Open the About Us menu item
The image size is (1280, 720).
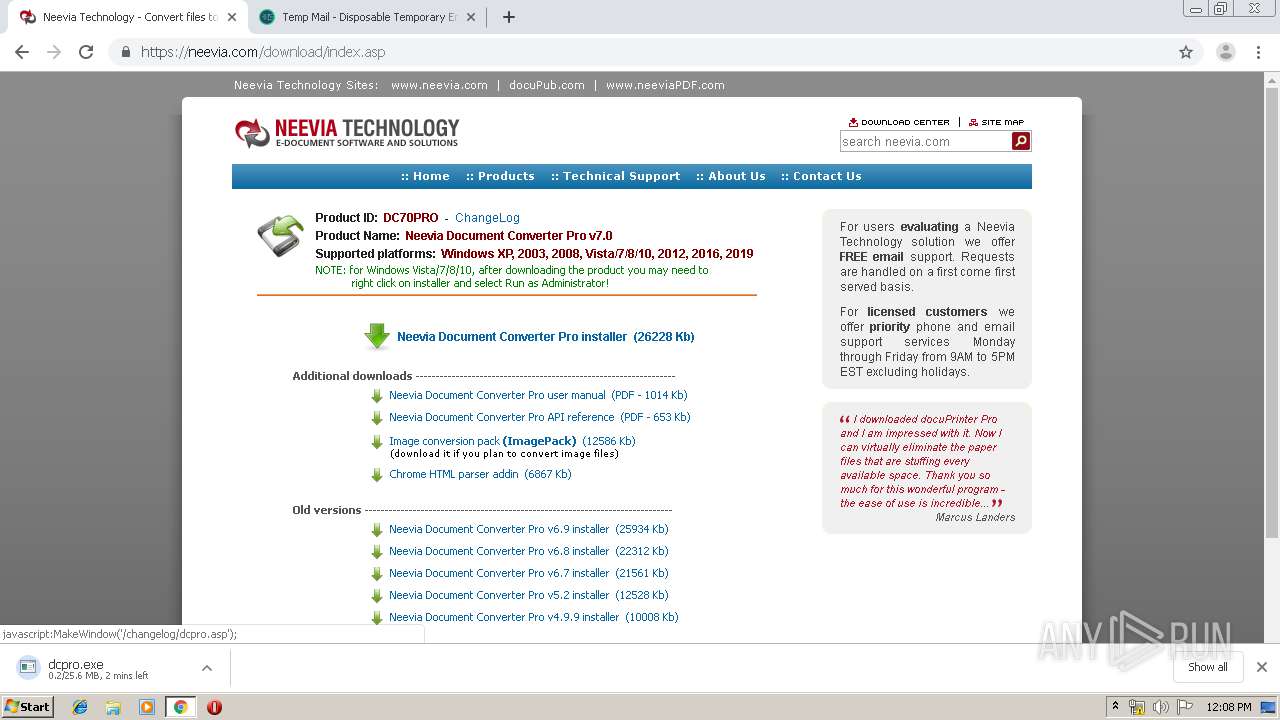click(731, 176)
